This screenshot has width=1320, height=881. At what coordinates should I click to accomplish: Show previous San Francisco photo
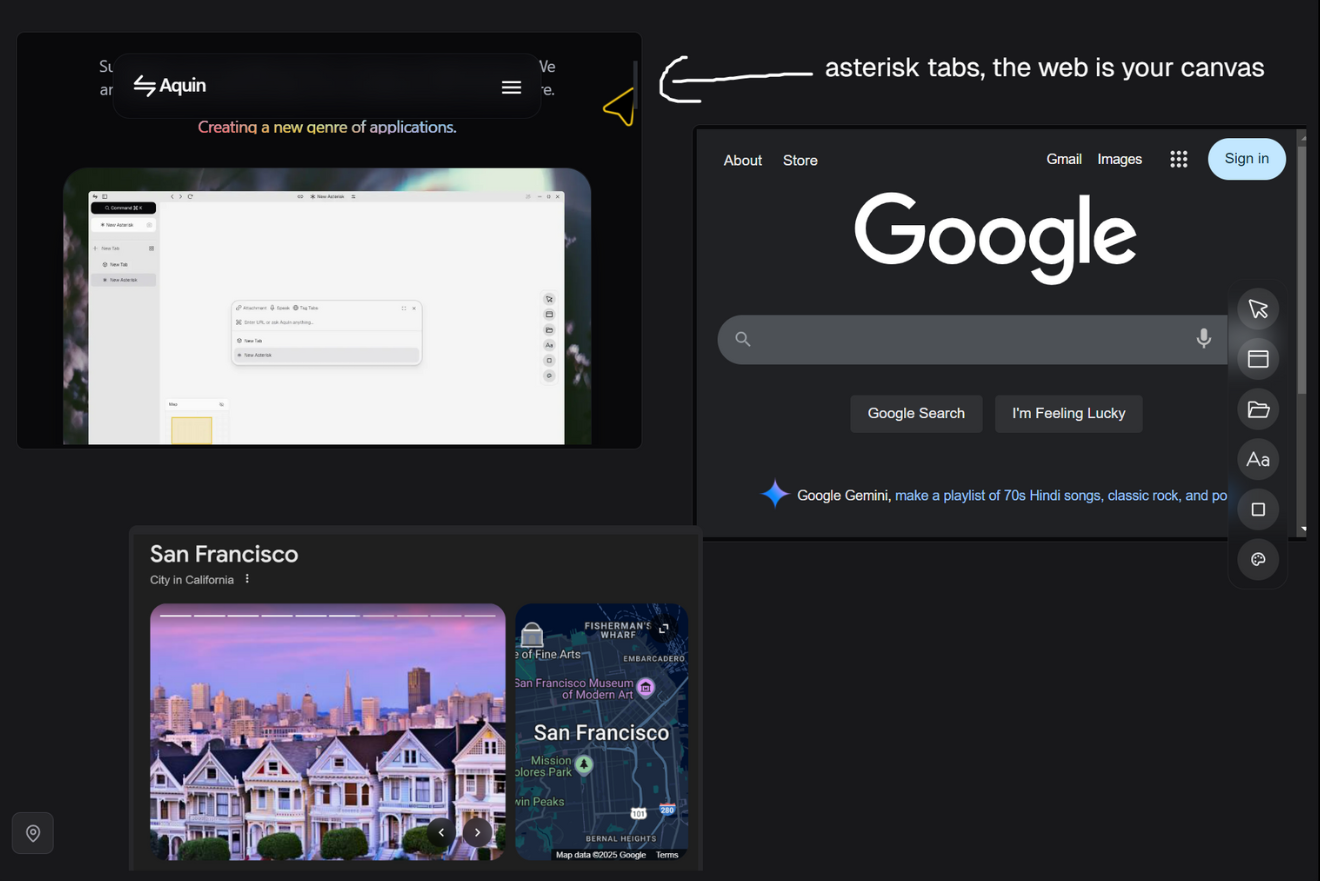tap(441, 832)
